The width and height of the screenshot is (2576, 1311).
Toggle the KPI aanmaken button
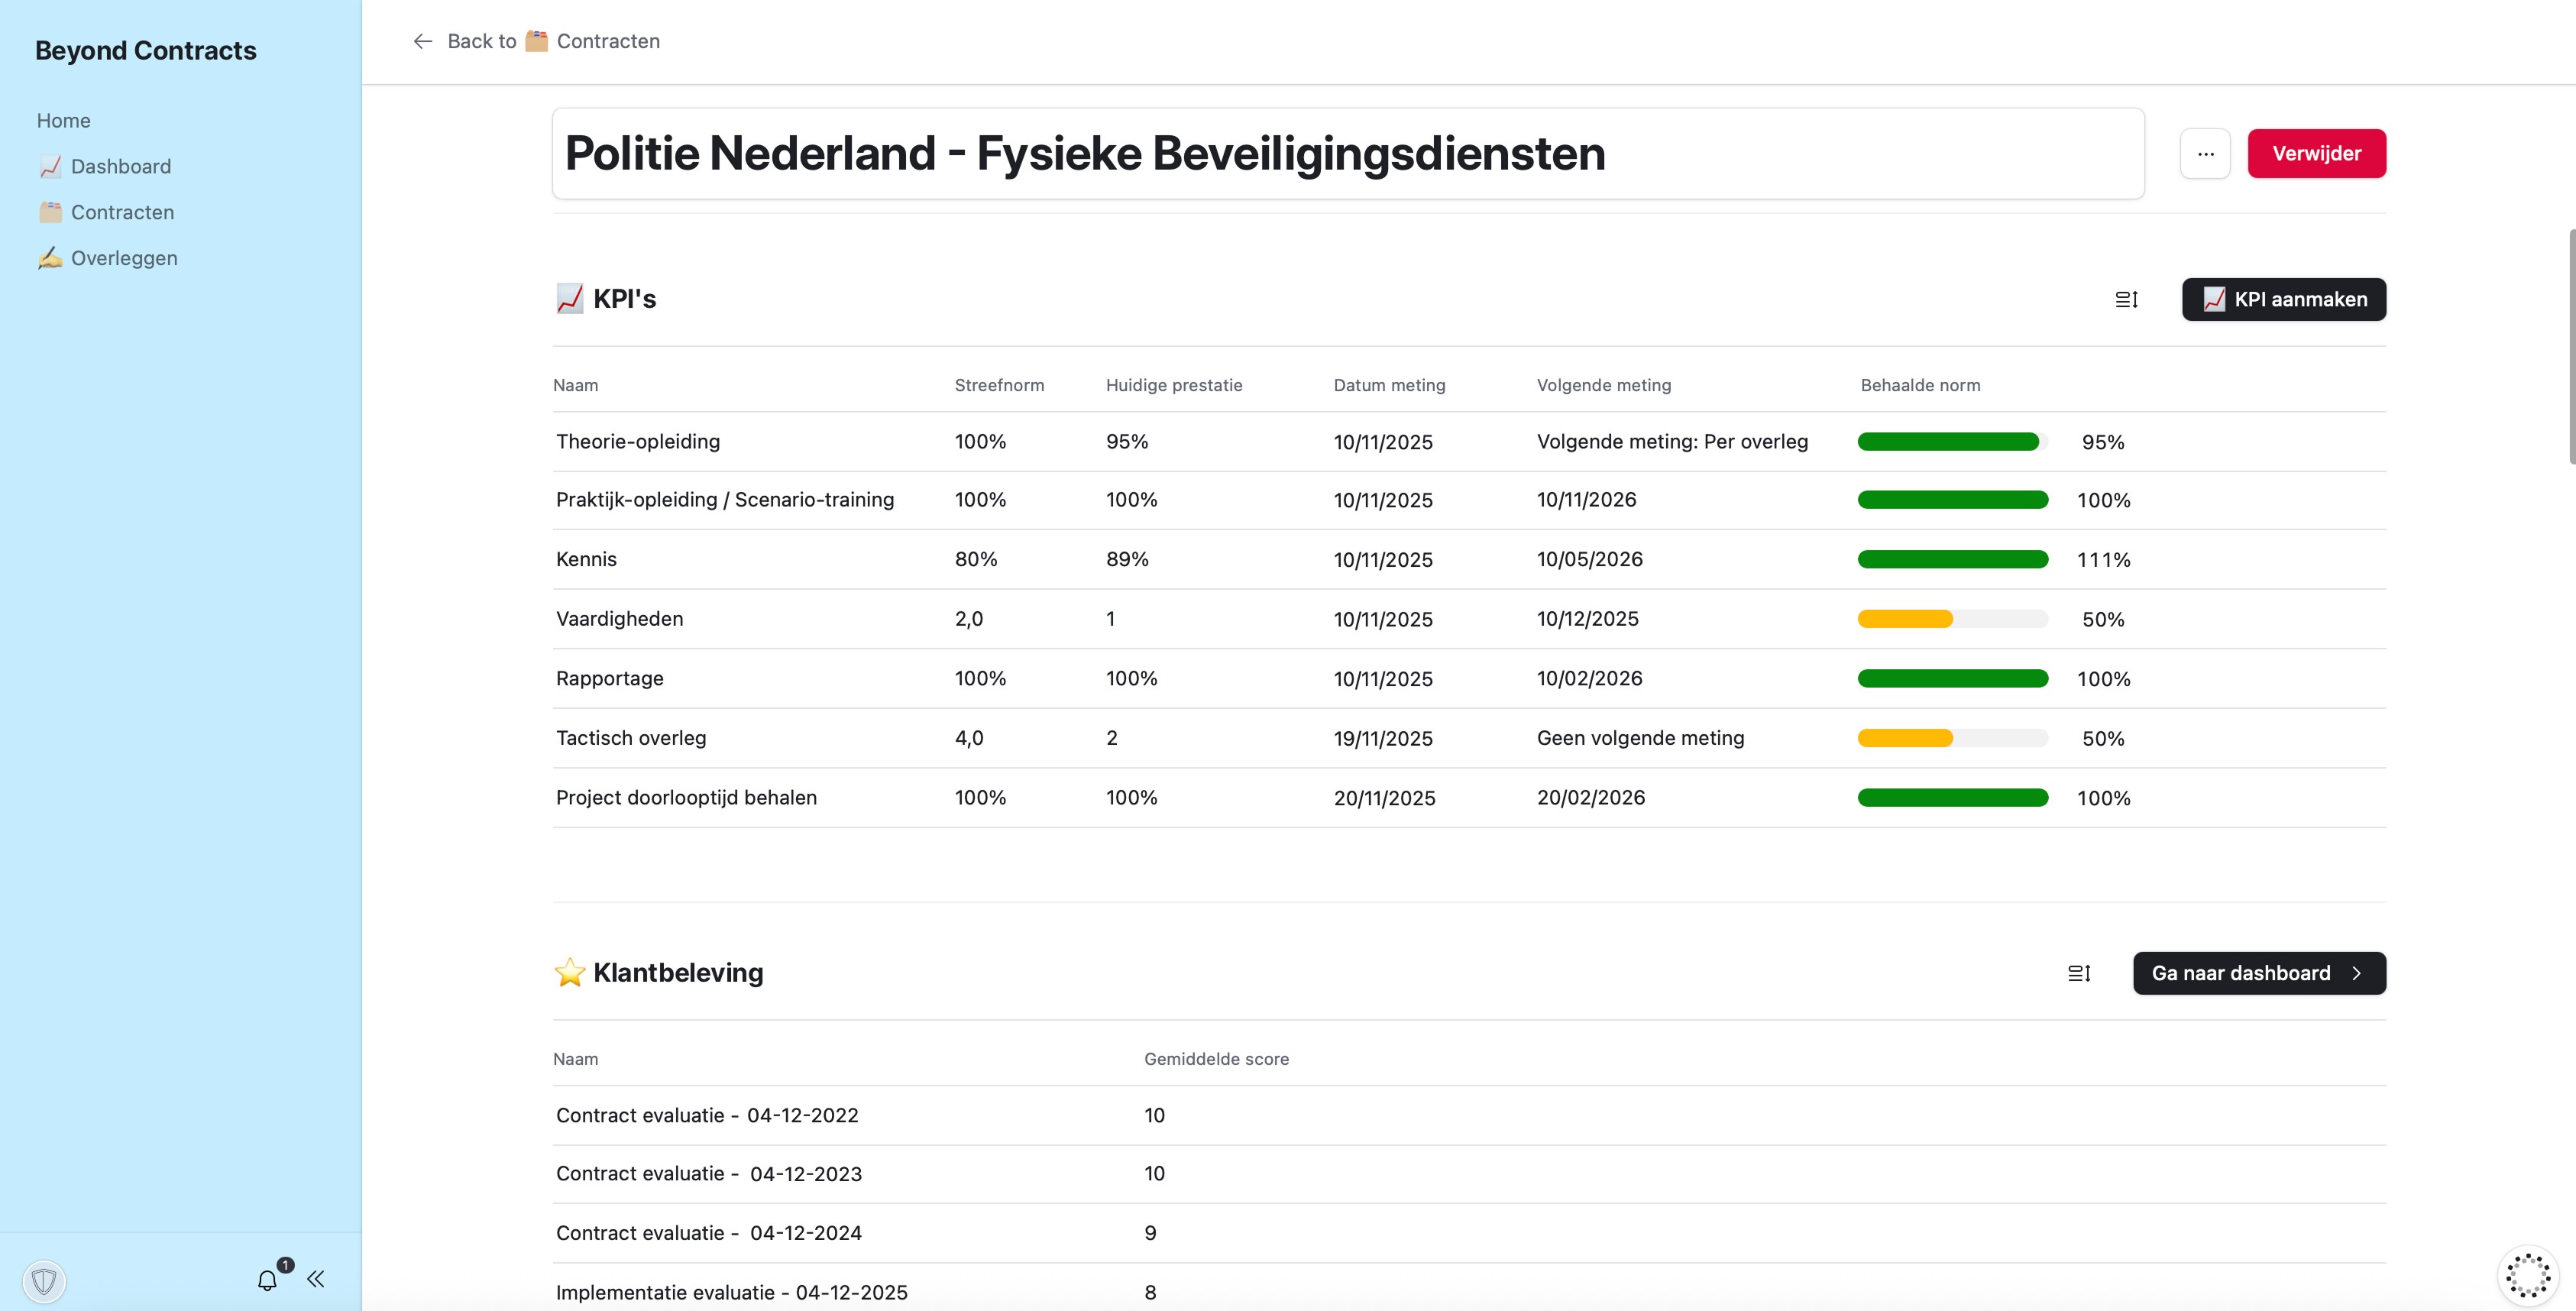(x=2283, y=299)
